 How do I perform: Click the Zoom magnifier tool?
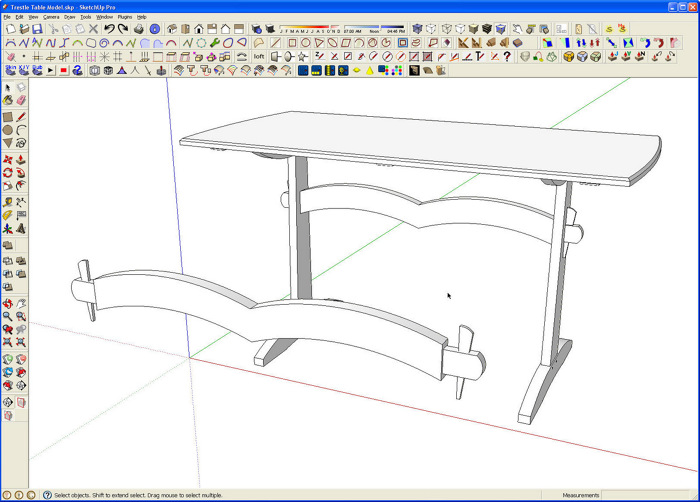point(8,317)
